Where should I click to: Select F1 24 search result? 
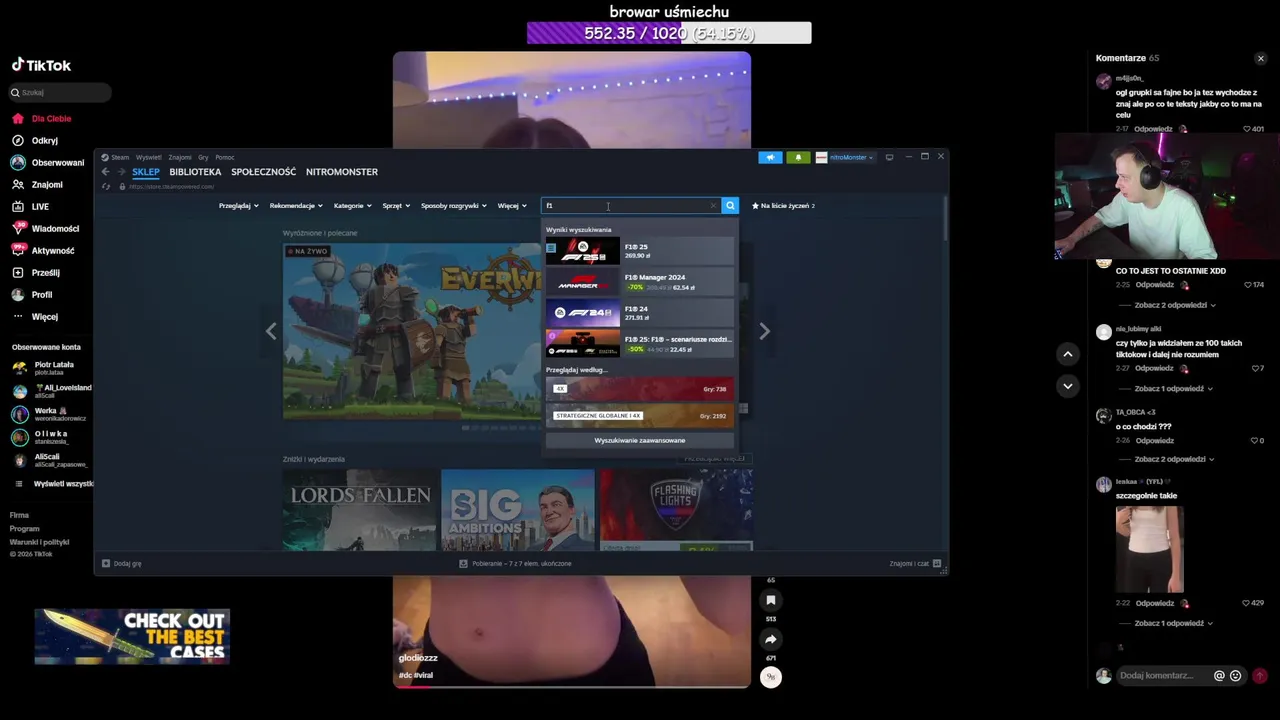point(639,313)
